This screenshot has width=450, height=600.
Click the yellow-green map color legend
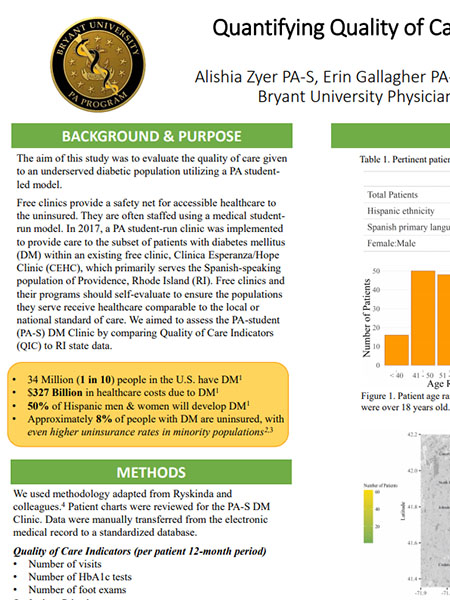pyautogui.click(x=368, y=515)
